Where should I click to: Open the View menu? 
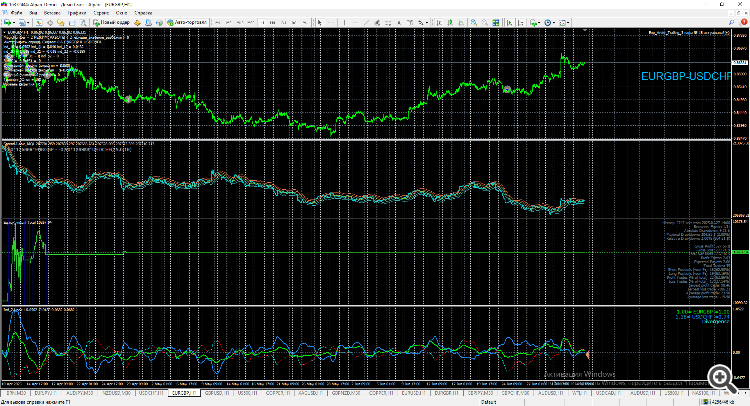33,13
